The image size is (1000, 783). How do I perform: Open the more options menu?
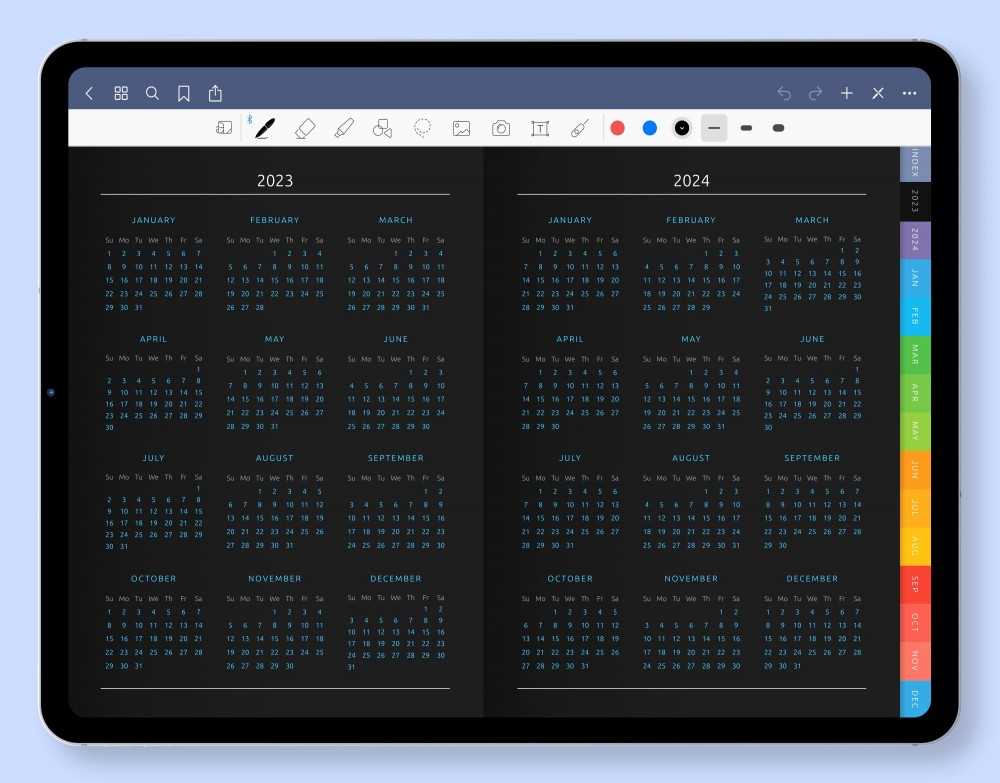909,93
